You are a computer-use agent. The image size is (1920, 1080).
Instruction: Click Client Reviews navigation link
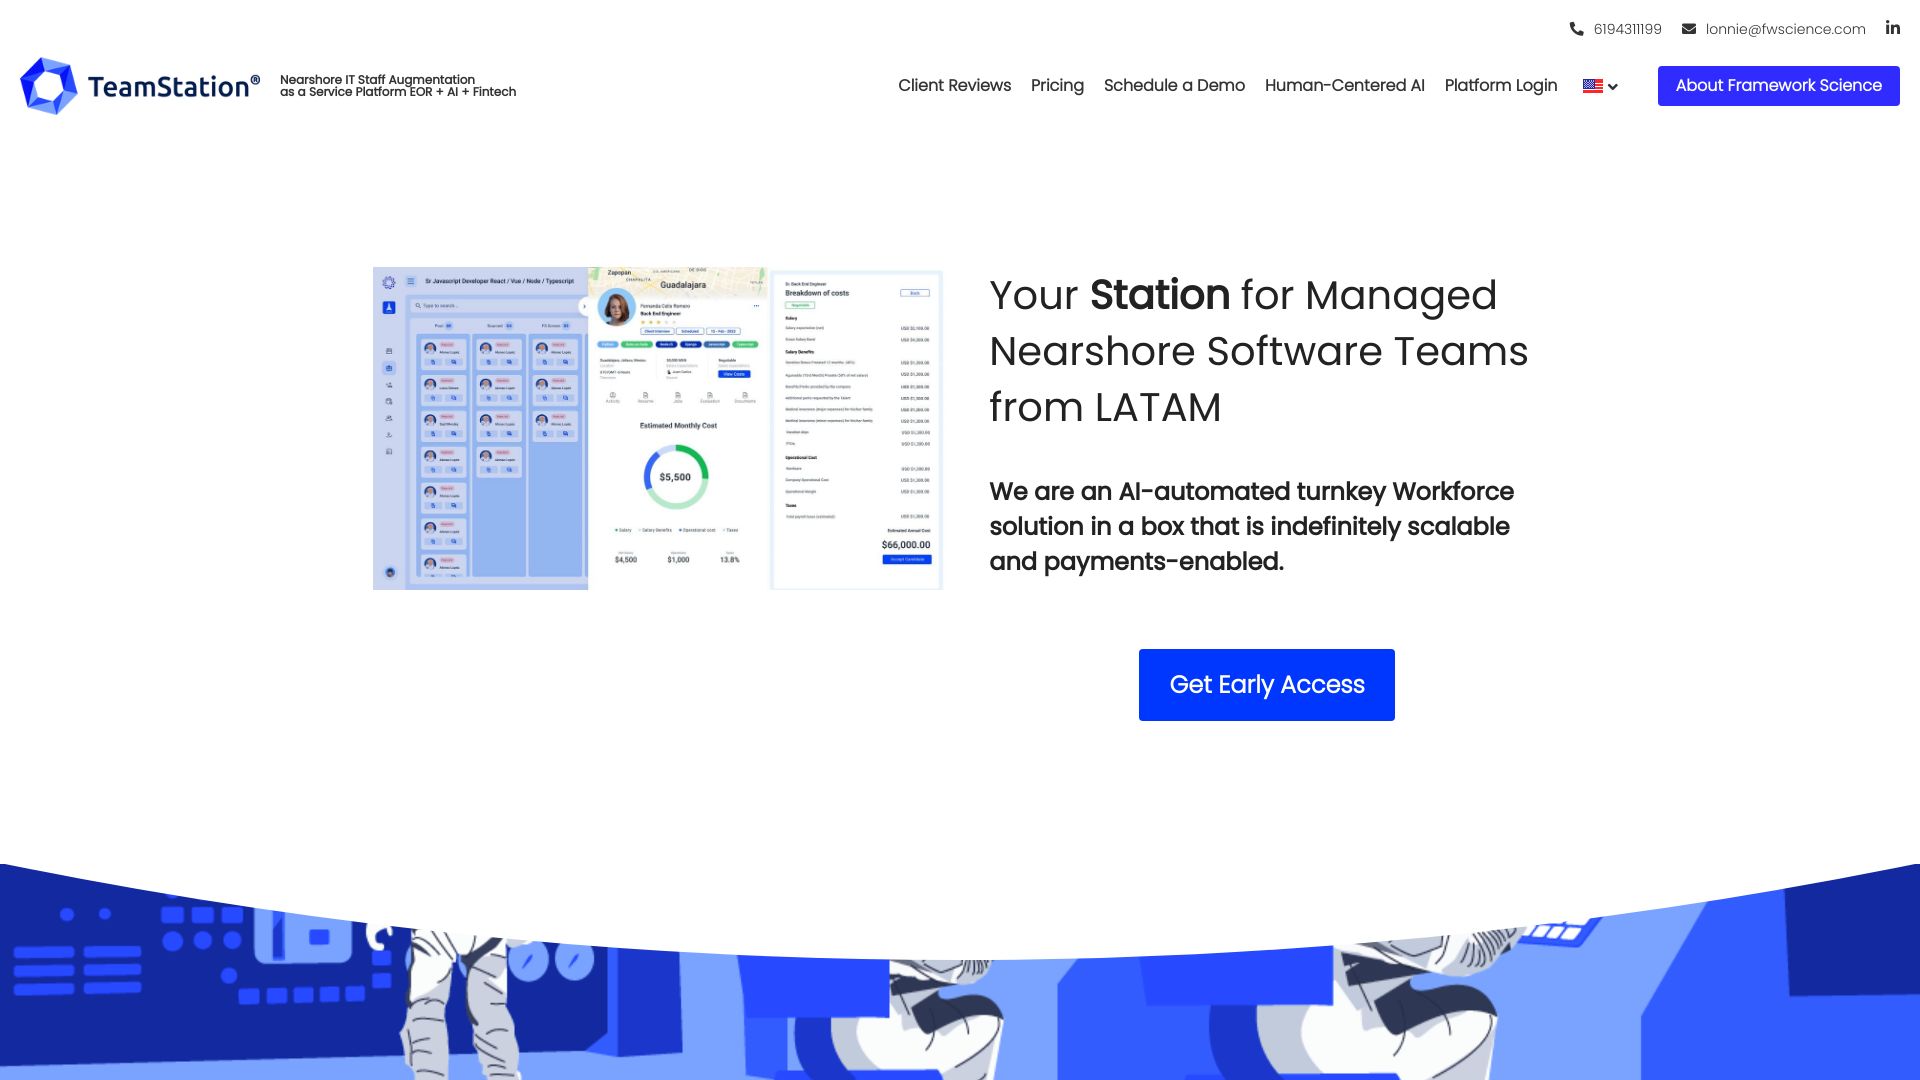(x=955, y=84)
